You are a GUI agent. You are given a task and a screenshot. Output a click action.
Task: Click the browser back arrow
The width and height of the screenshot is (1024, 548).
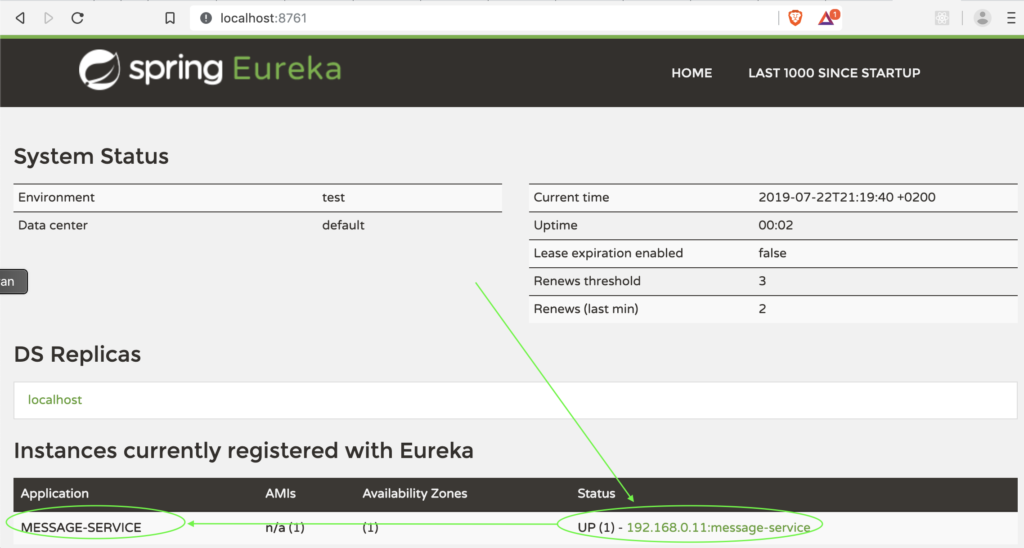20,18
